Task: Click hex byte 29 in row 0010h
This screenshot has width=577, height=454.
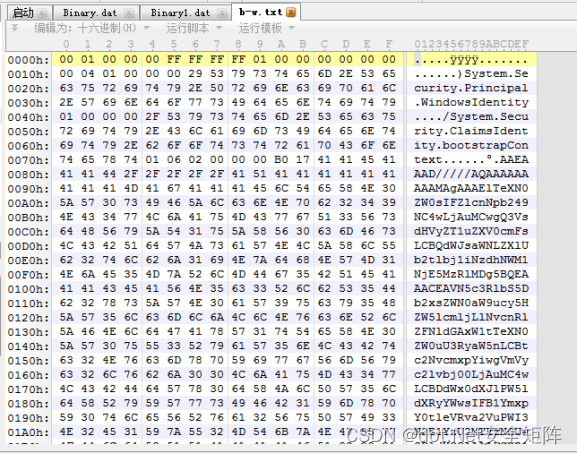Action: 195,74
